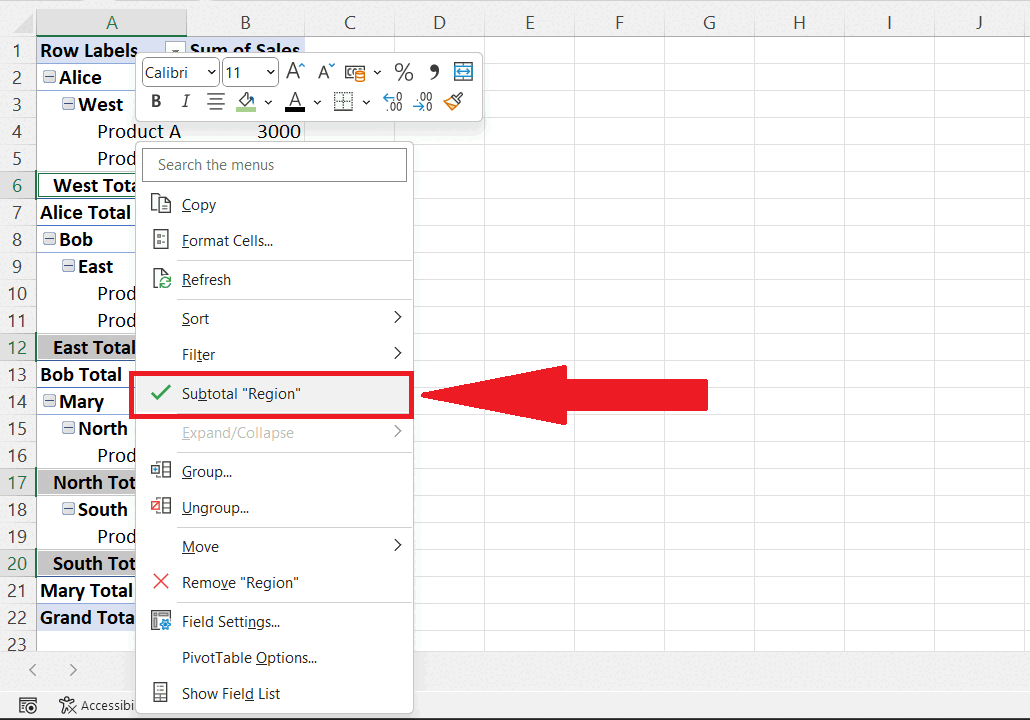Apply comma style formatting

click(x=433, y=71)
